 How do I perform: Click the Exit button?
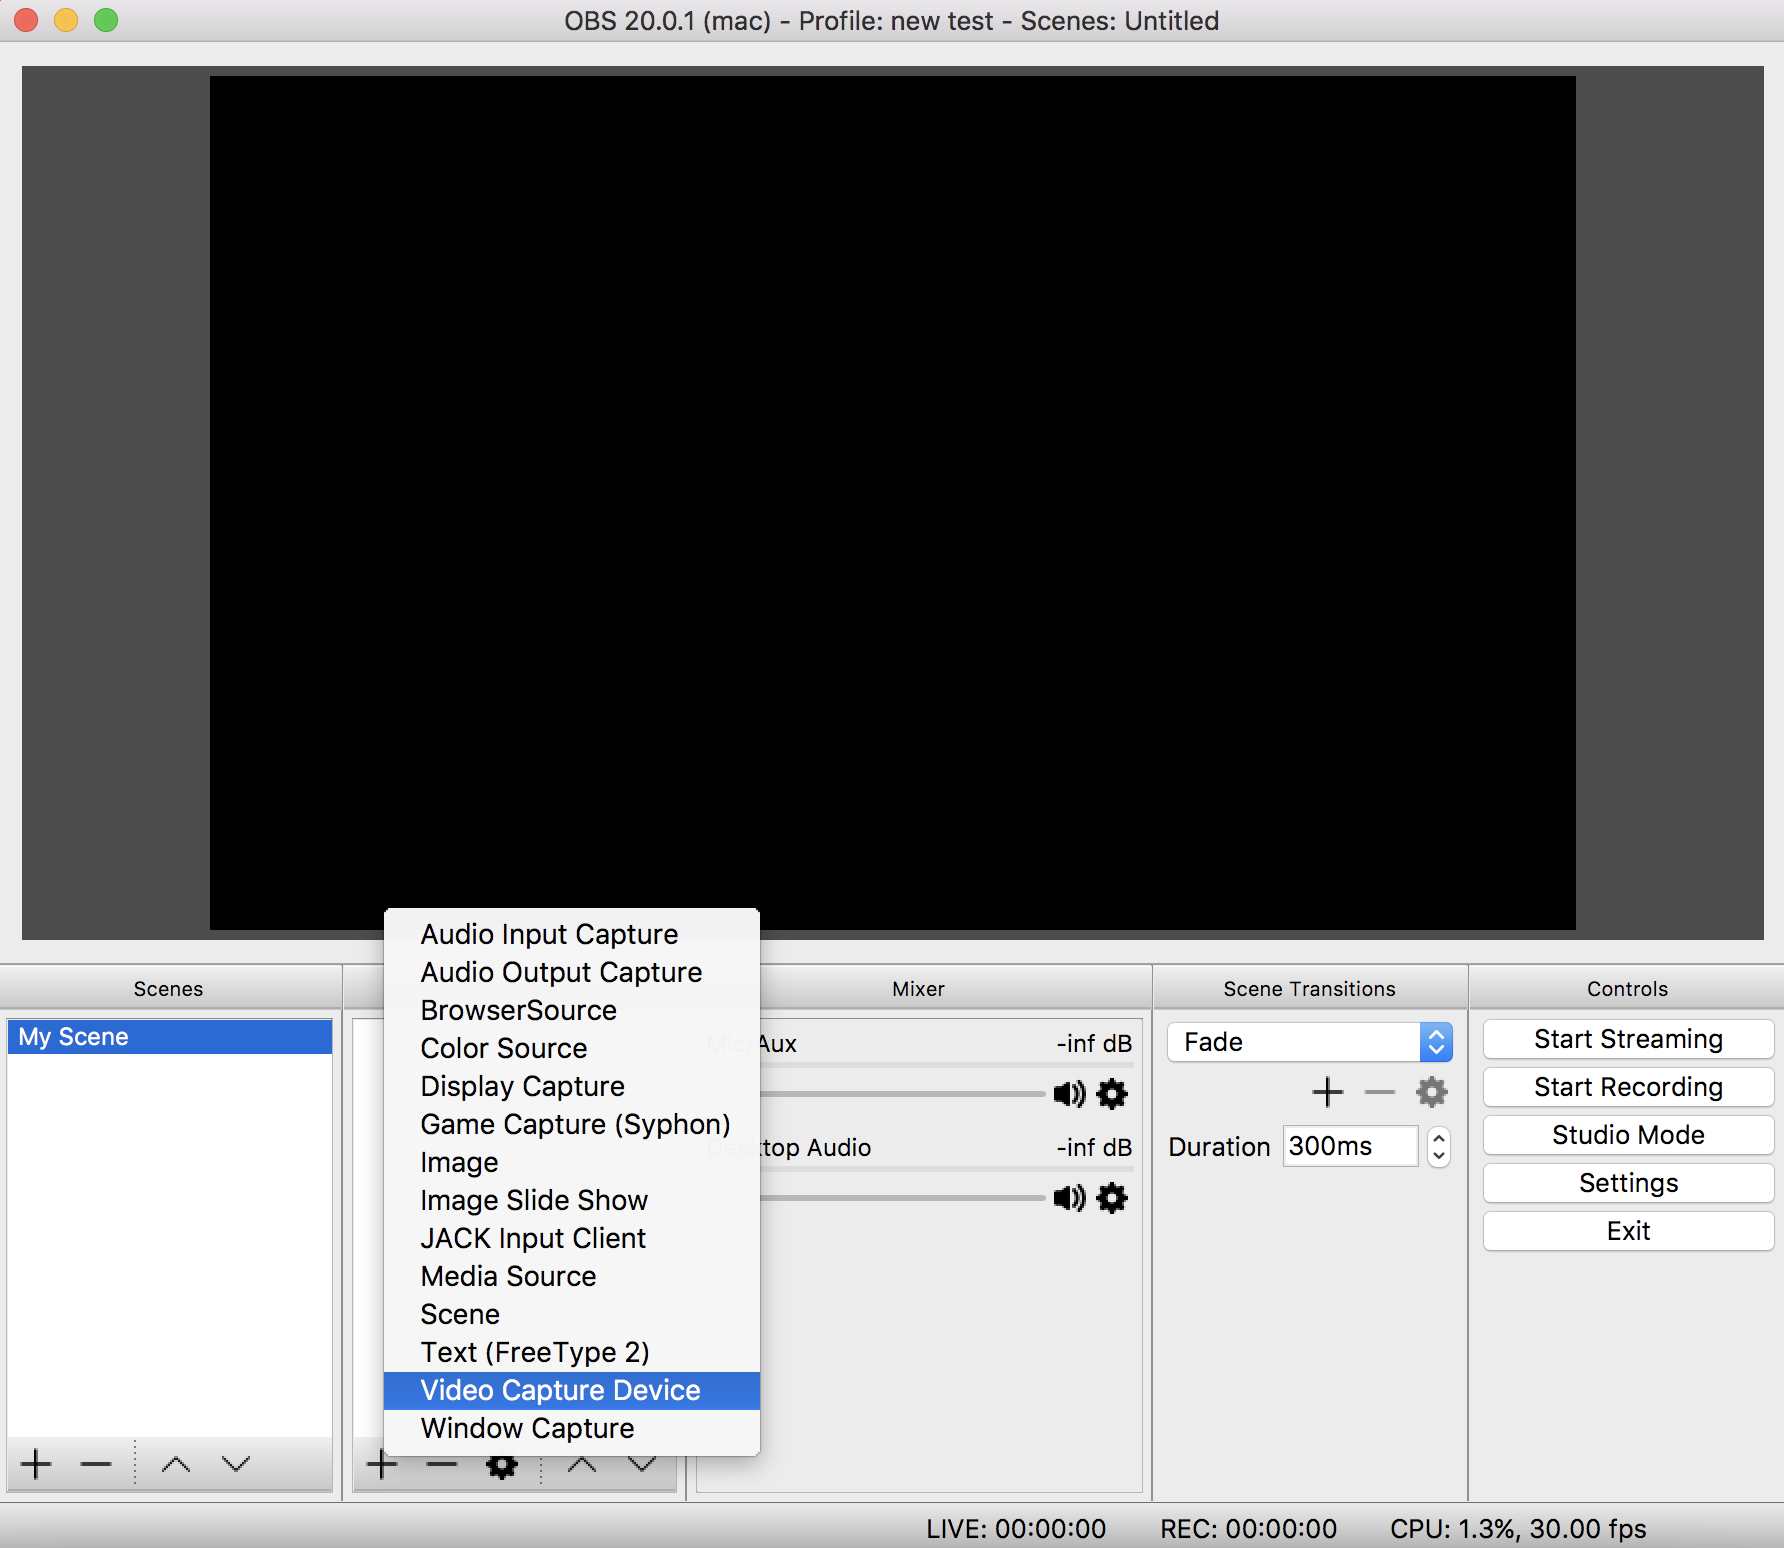(1628, 1231)
